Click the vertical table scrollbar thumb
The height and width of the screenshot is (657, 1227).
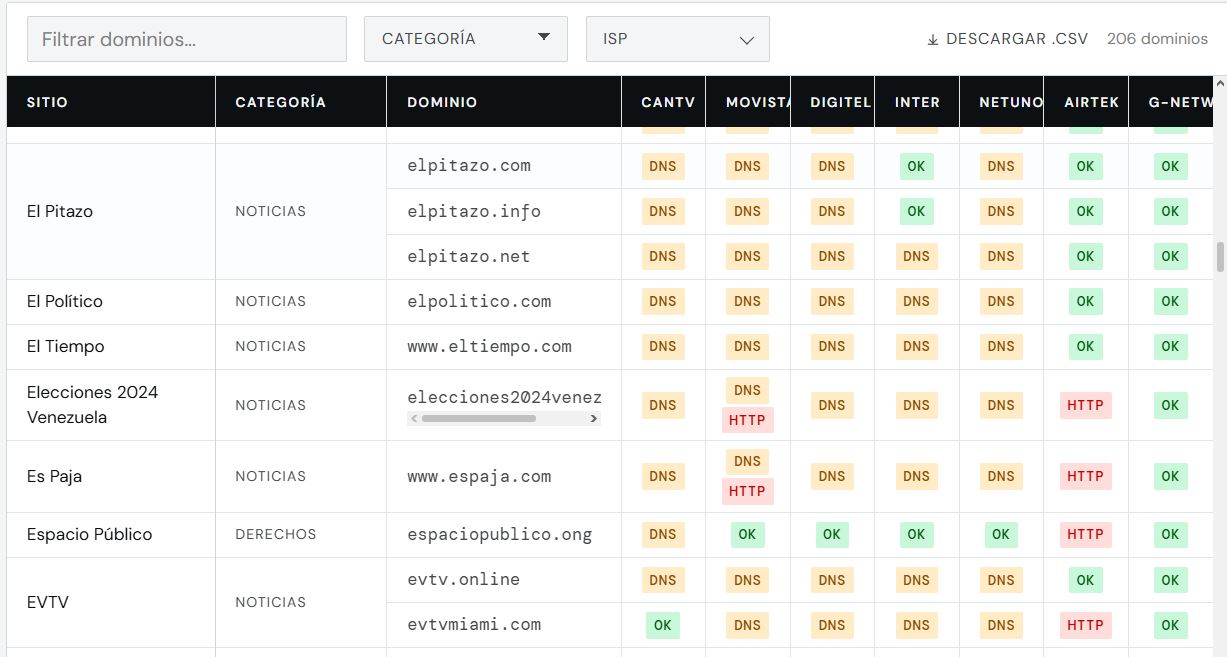click(1220, 257)
